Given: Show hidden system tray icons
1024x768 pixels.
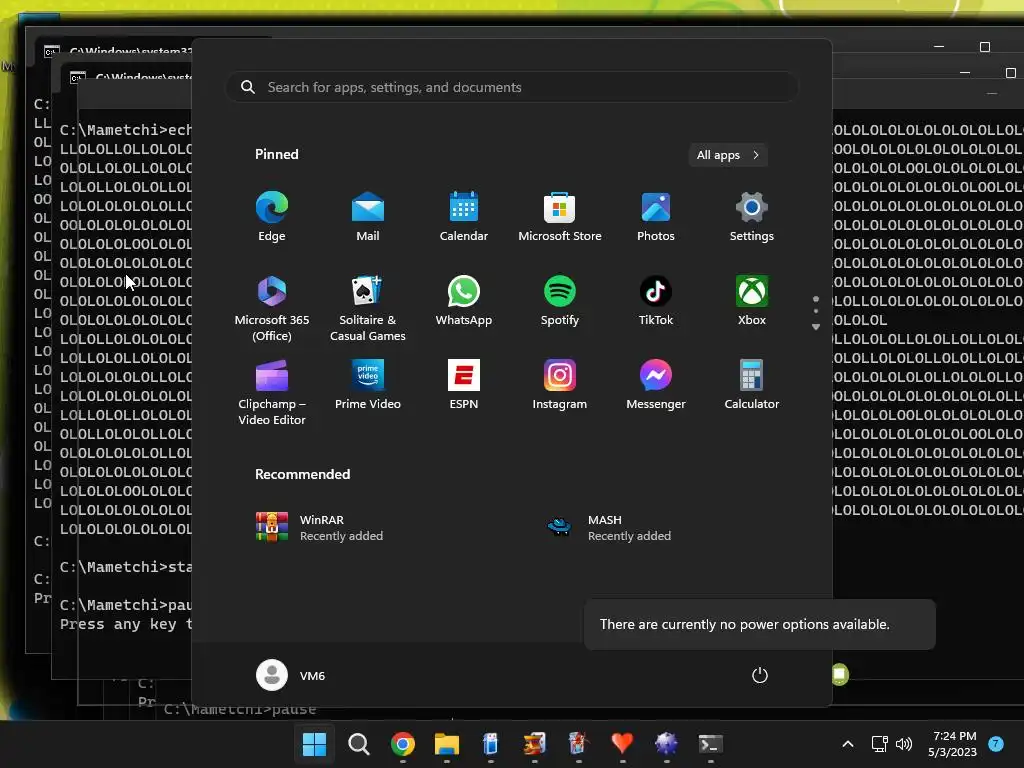Looking at the screenshot, I should click(x=848, y=744).
